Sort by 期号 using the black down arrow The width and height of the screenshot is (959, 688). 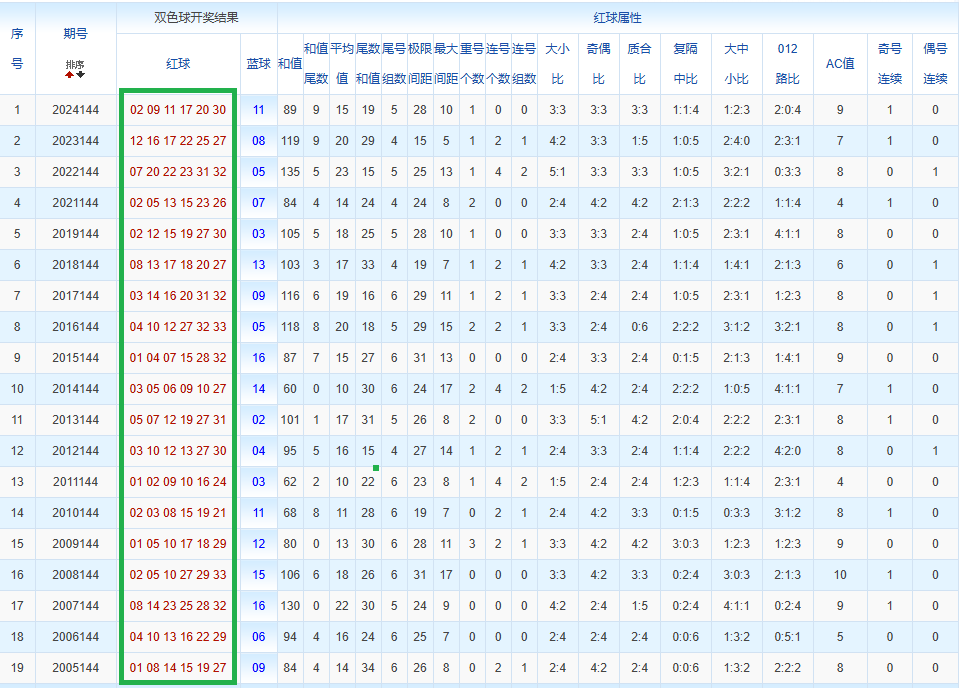[x=81, y=75]
